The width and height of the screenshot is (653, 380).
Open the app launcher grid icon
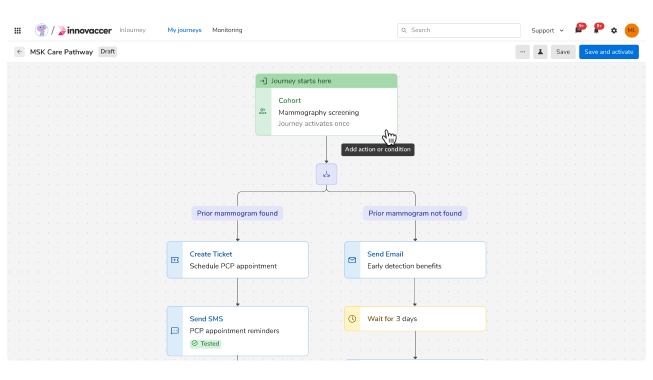pyautogui.click(x=17, y=30)
